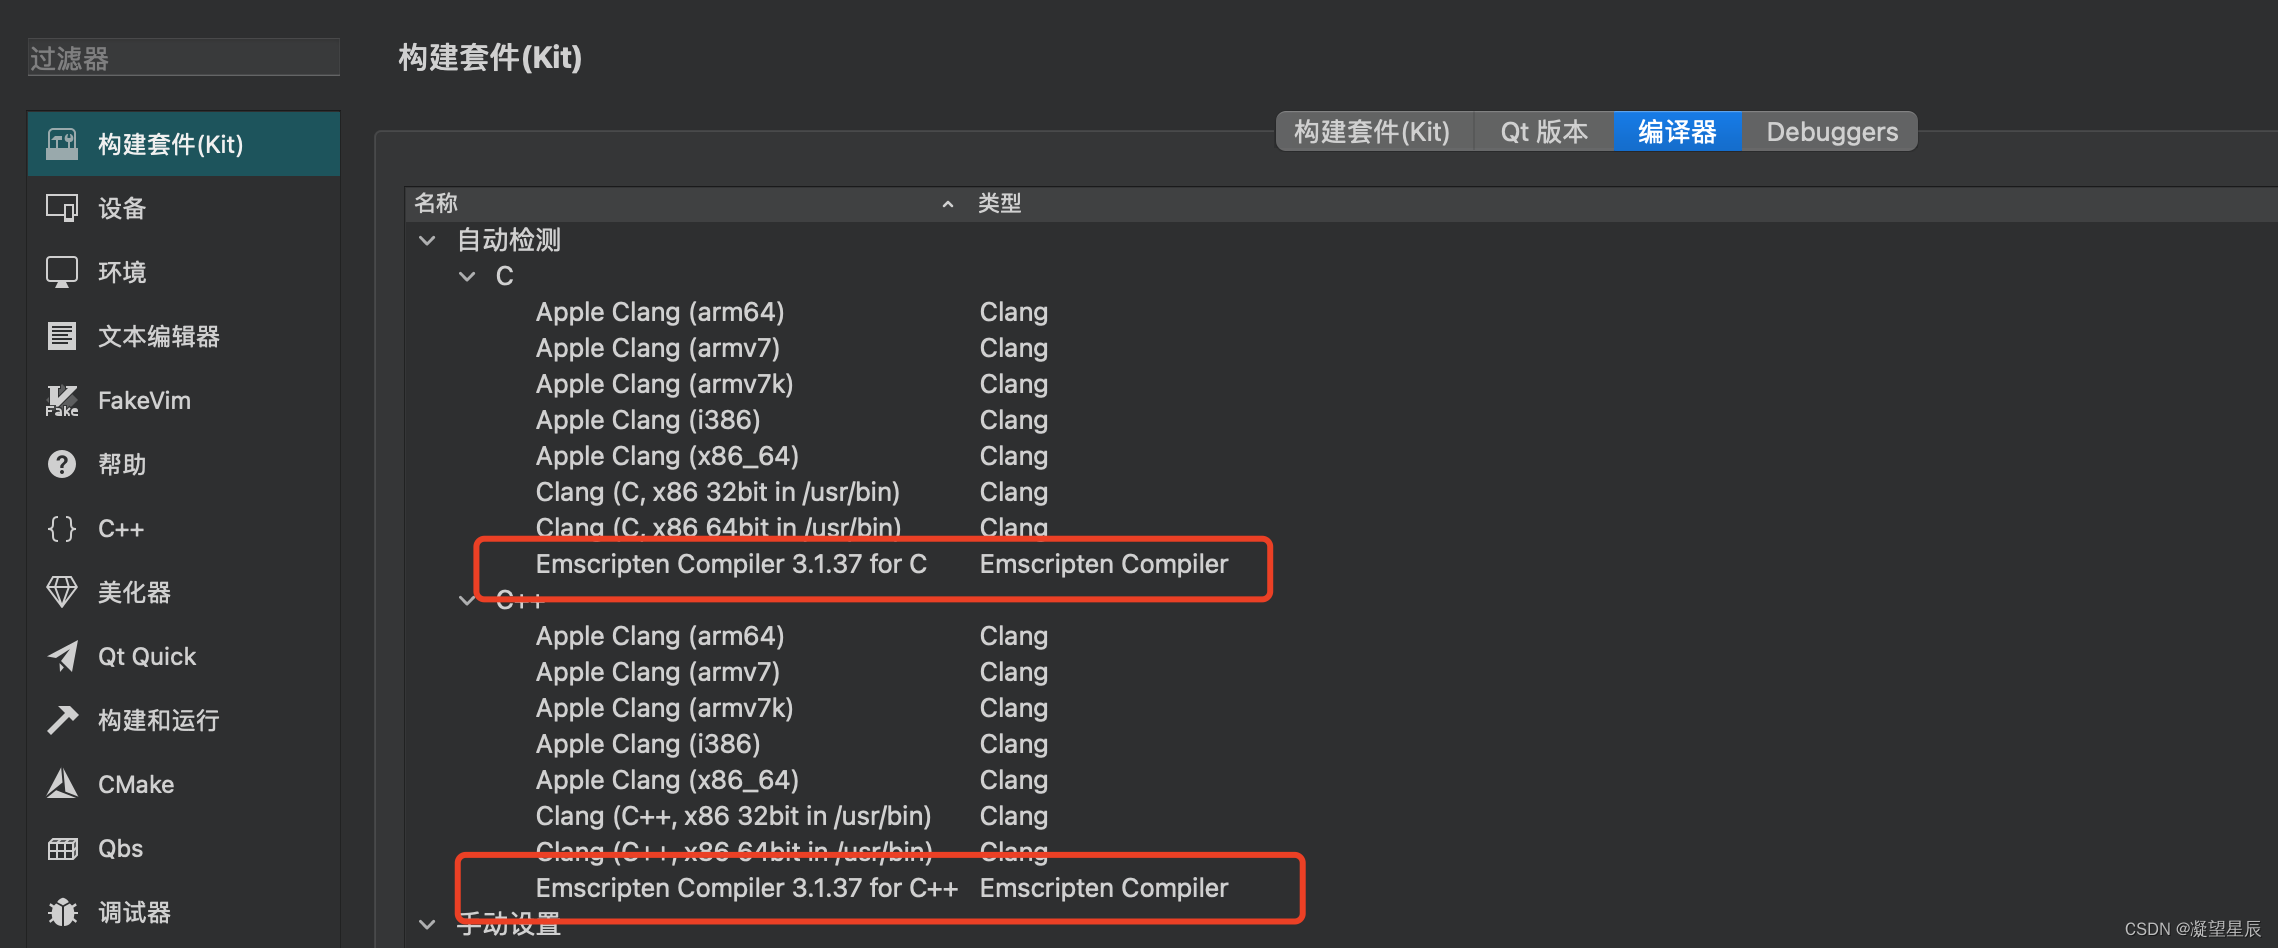Switch to the Qt 版本 tab
The width and height of the screenshot is (2278, 948).
point(1544,132)
